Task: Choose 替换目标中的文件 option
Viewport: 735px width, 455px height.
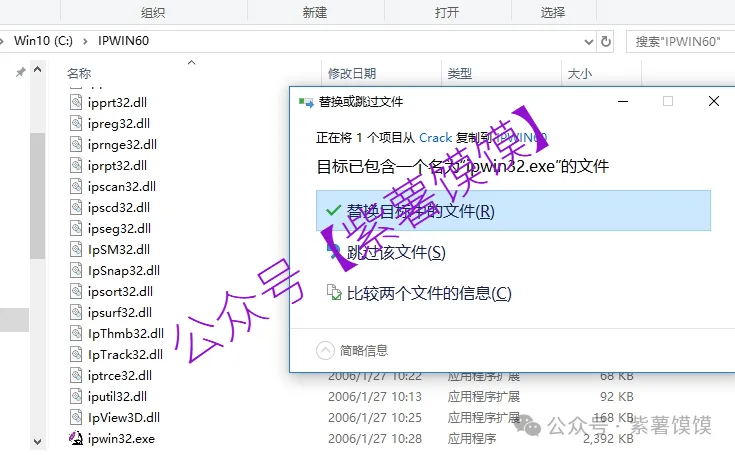Action: (x=420, y=211)
